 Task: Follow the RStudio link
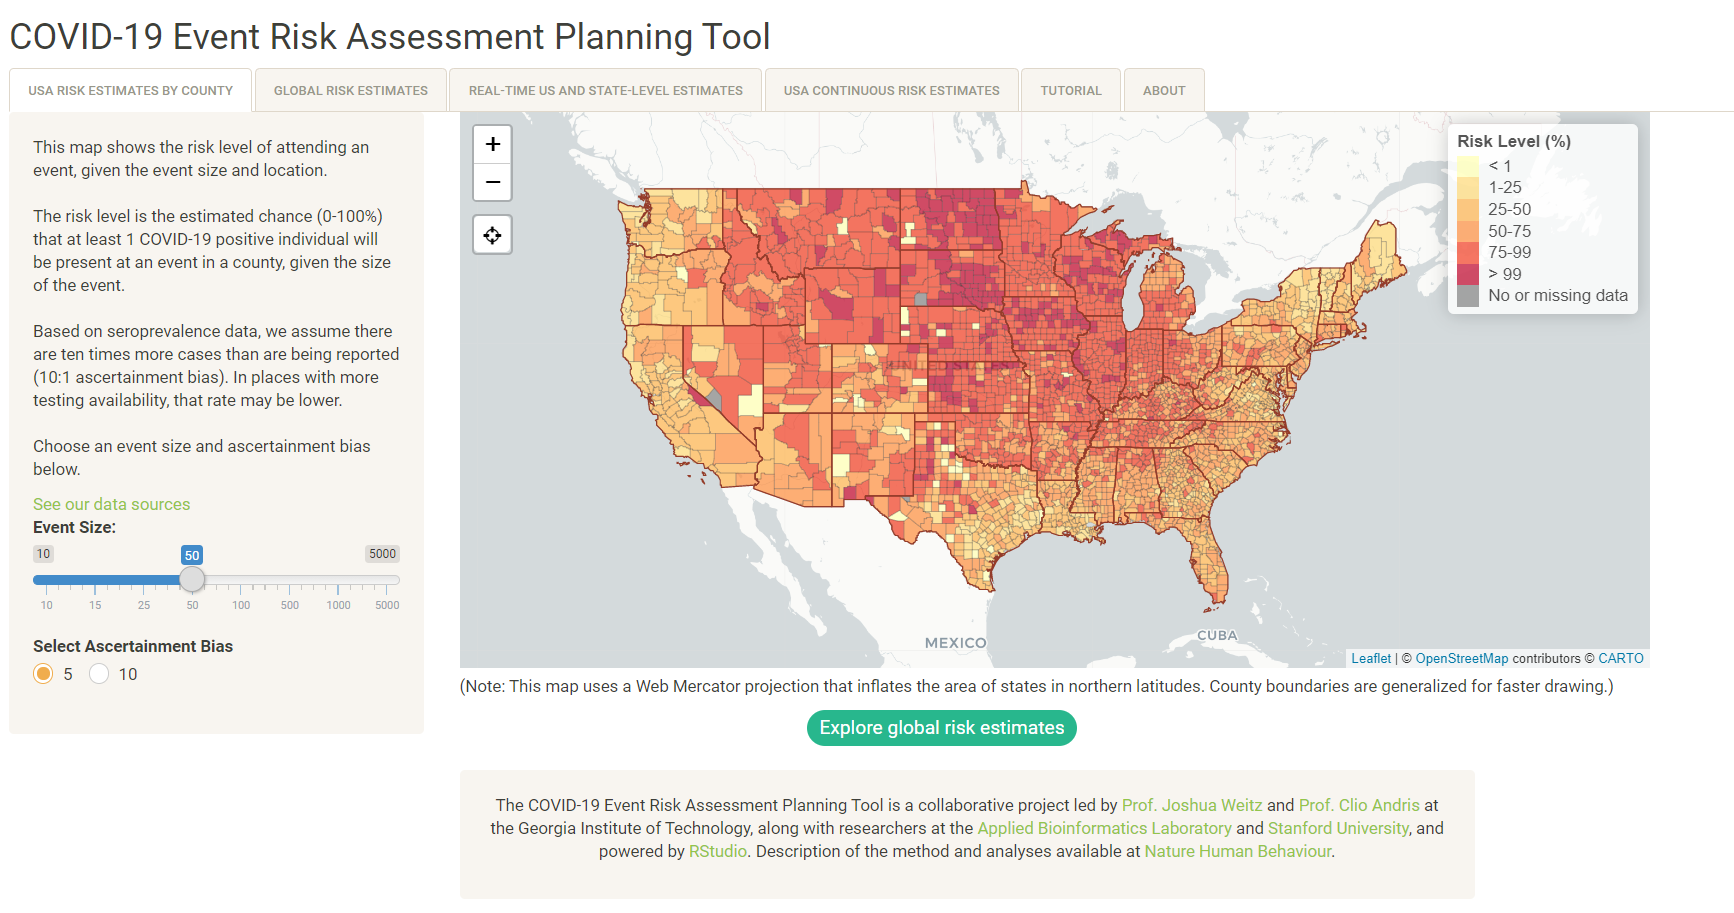718,851
